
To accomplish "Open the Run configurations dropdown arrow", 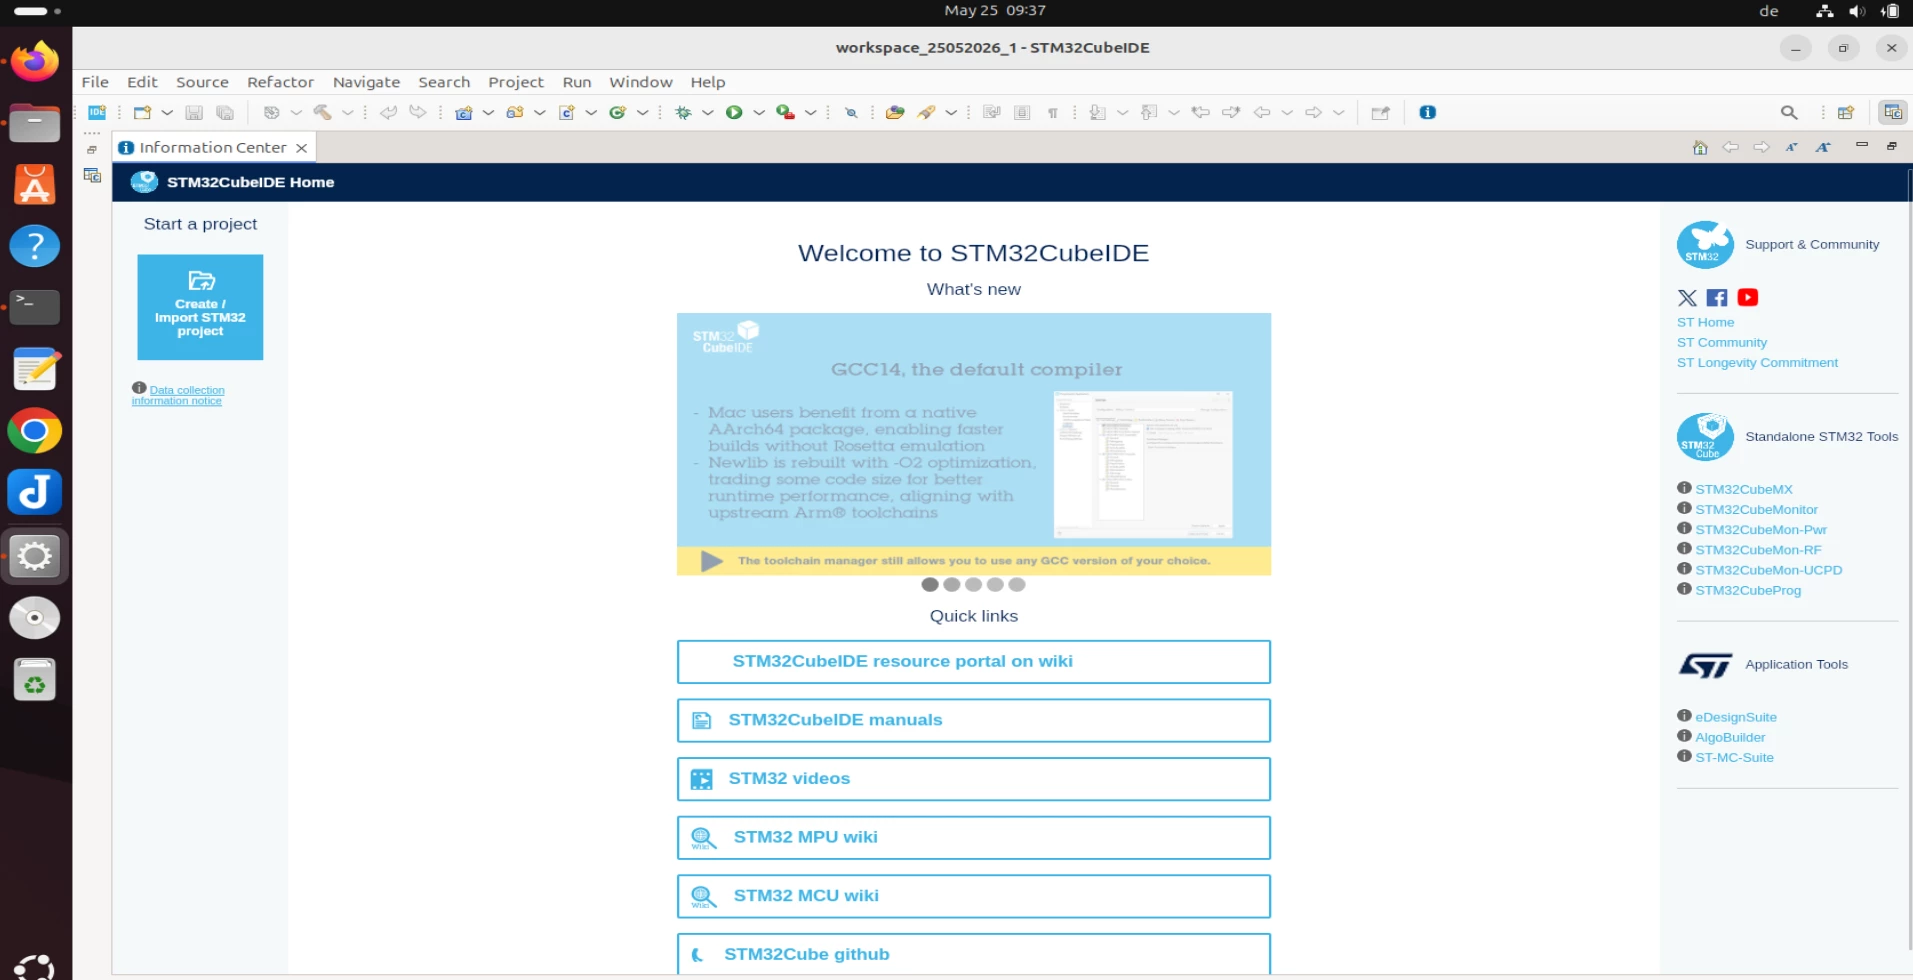I will (x=759, y=113).
